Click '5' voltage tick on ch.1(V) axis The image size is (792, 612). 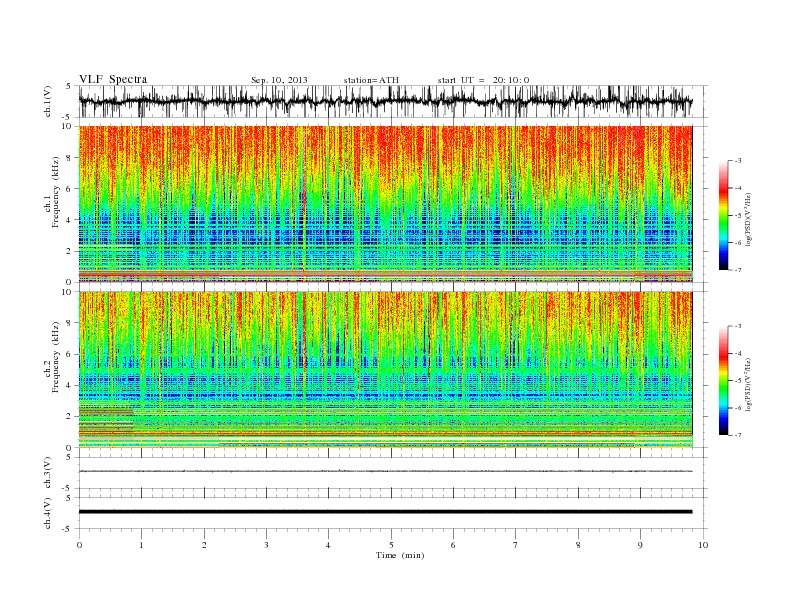68,86
